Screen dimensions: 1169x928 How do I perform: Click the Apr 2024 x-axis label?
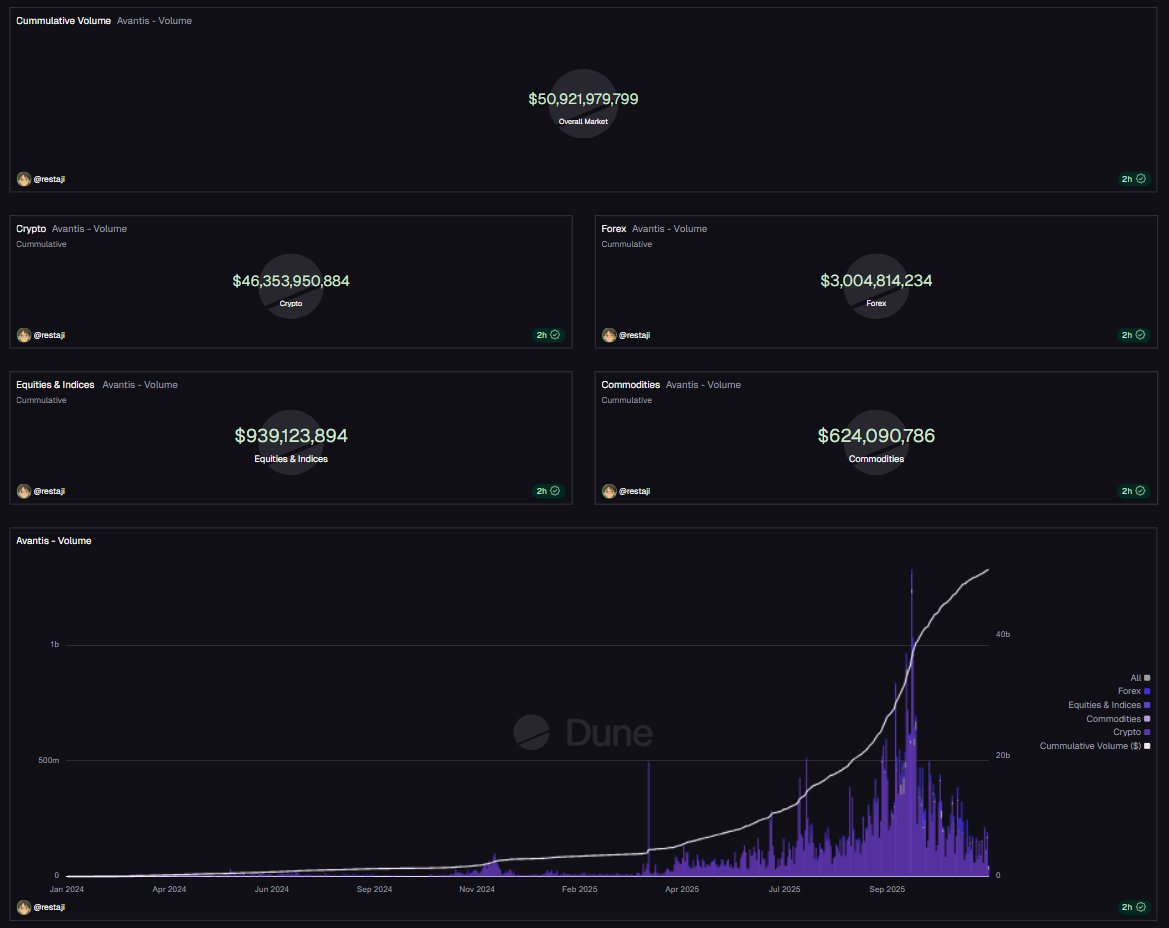tap(169, 889)
